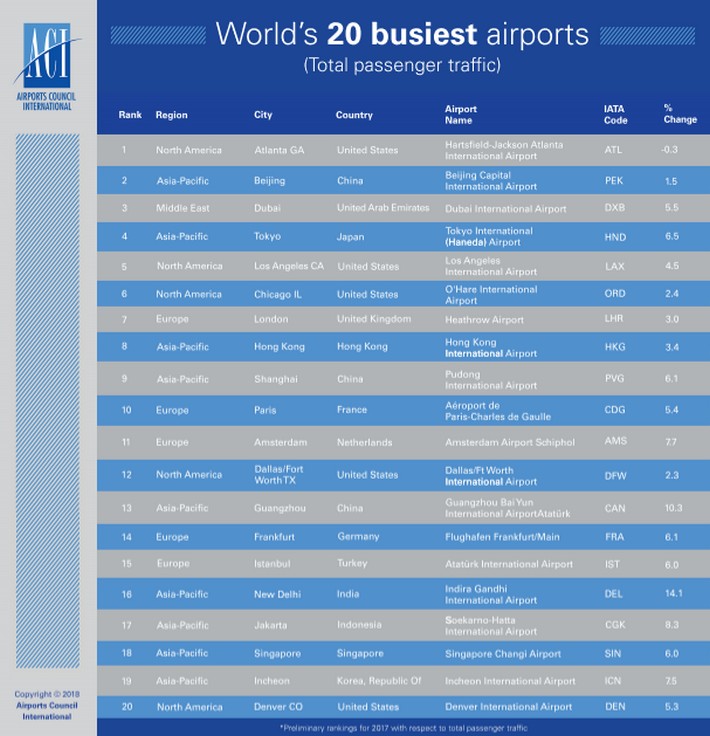Click the 'HND' IATA code
This screenshot has height=736, width=710.
(615, 237)
